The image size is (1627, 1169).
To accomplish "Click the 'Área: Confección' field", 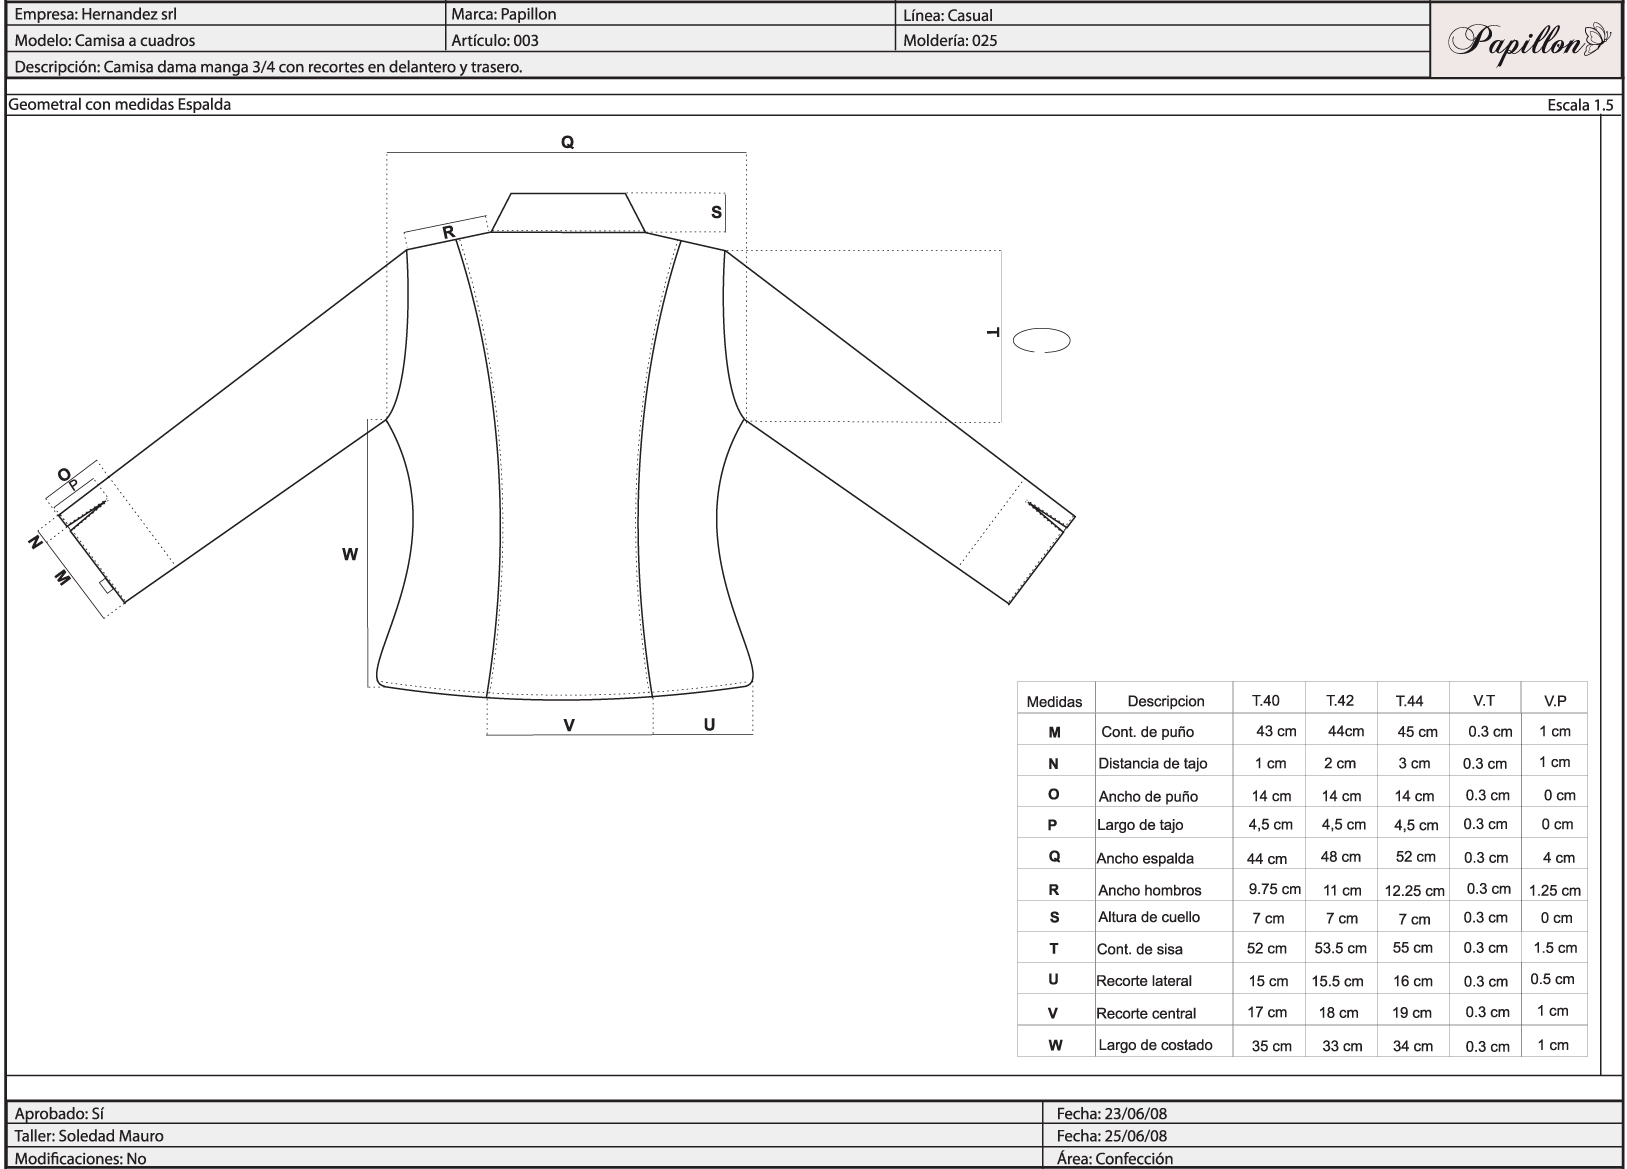I will click(x=1114, y=1159).
